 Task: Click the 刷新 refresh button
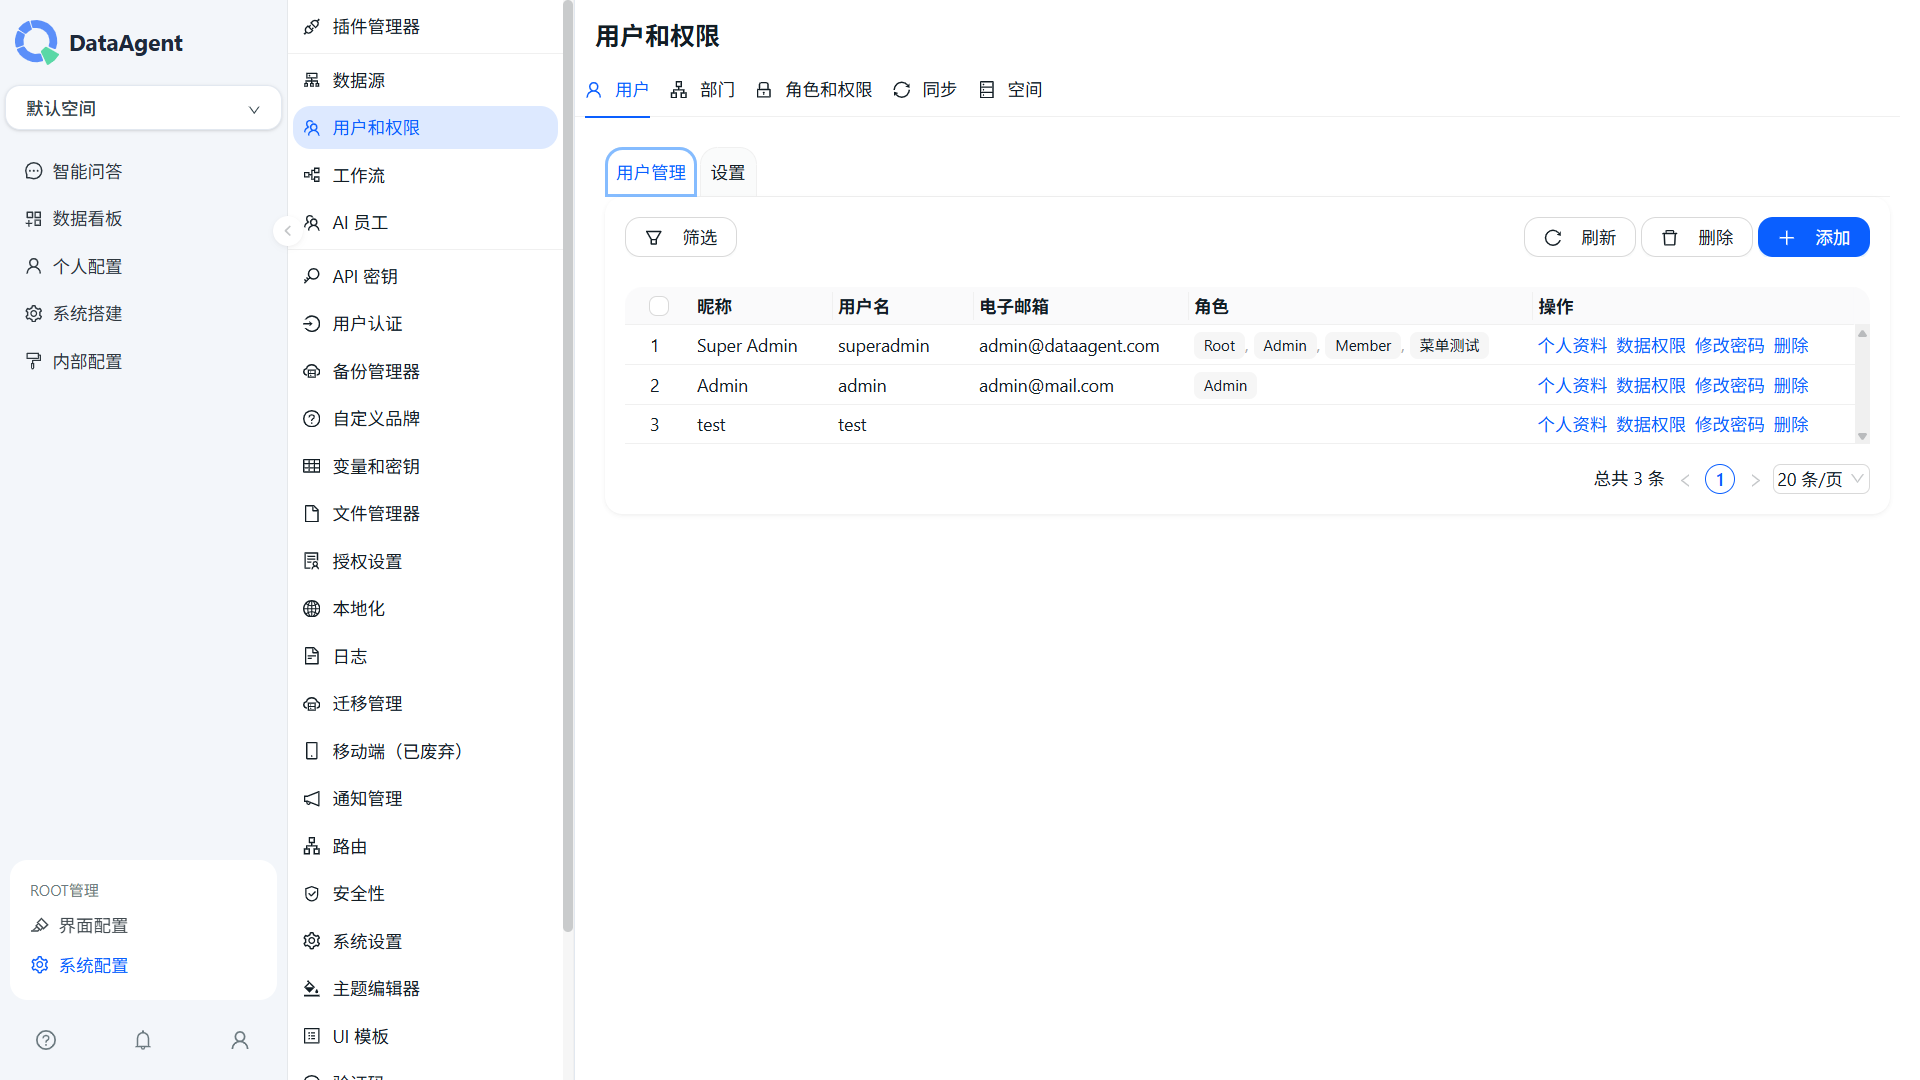pos(1580,238)
